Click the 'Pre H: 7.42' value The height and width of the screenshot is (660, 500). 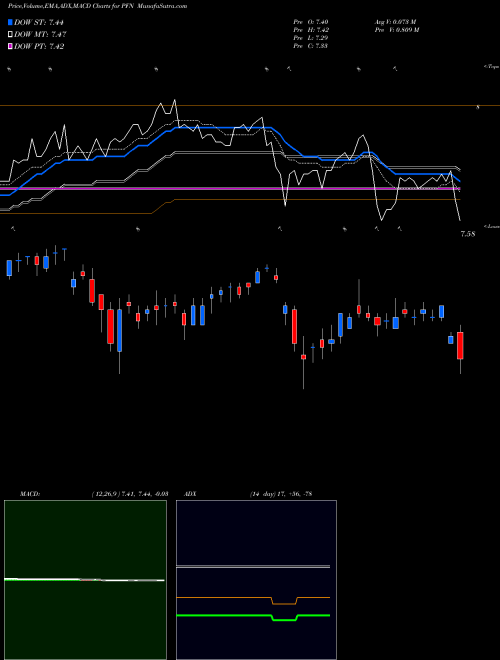pyautogui.click(x=311, y=30)
